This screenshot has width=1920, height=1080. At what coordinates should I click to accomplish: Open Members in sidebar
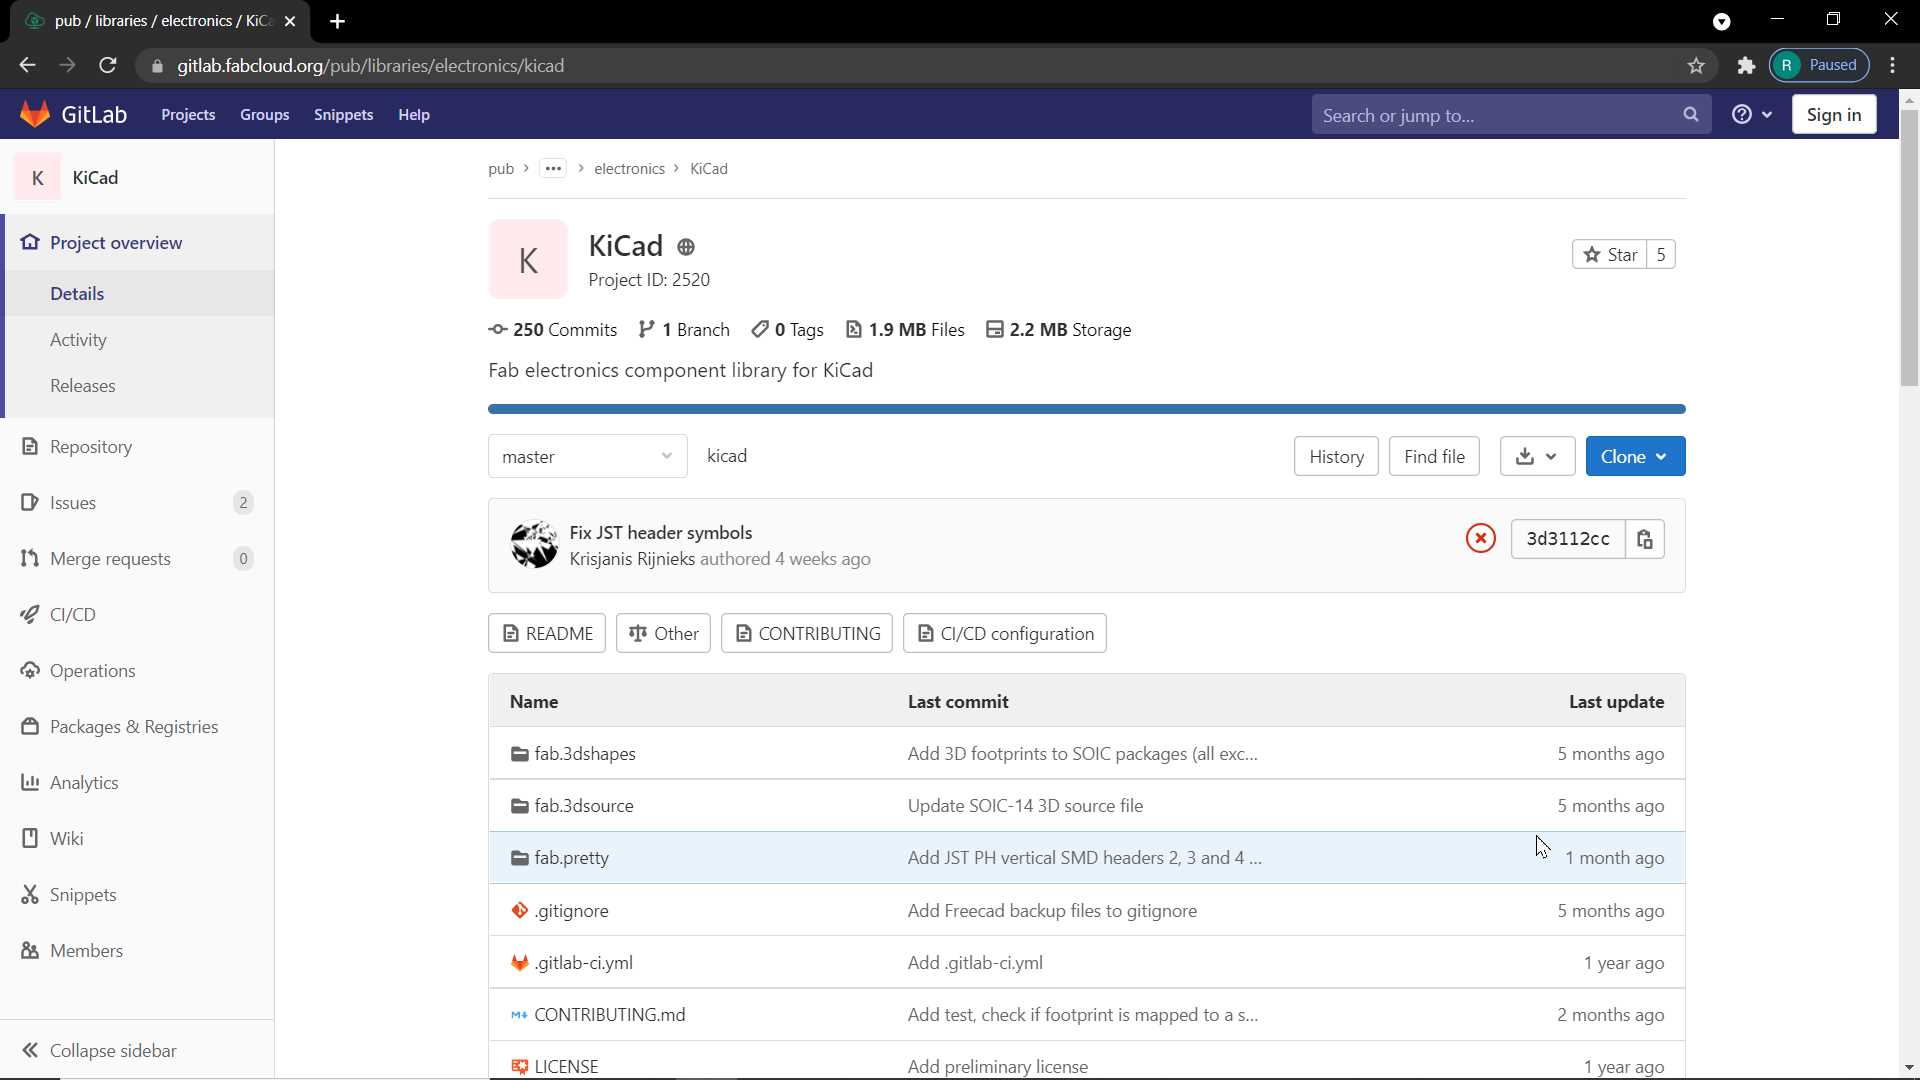[137, 951]
